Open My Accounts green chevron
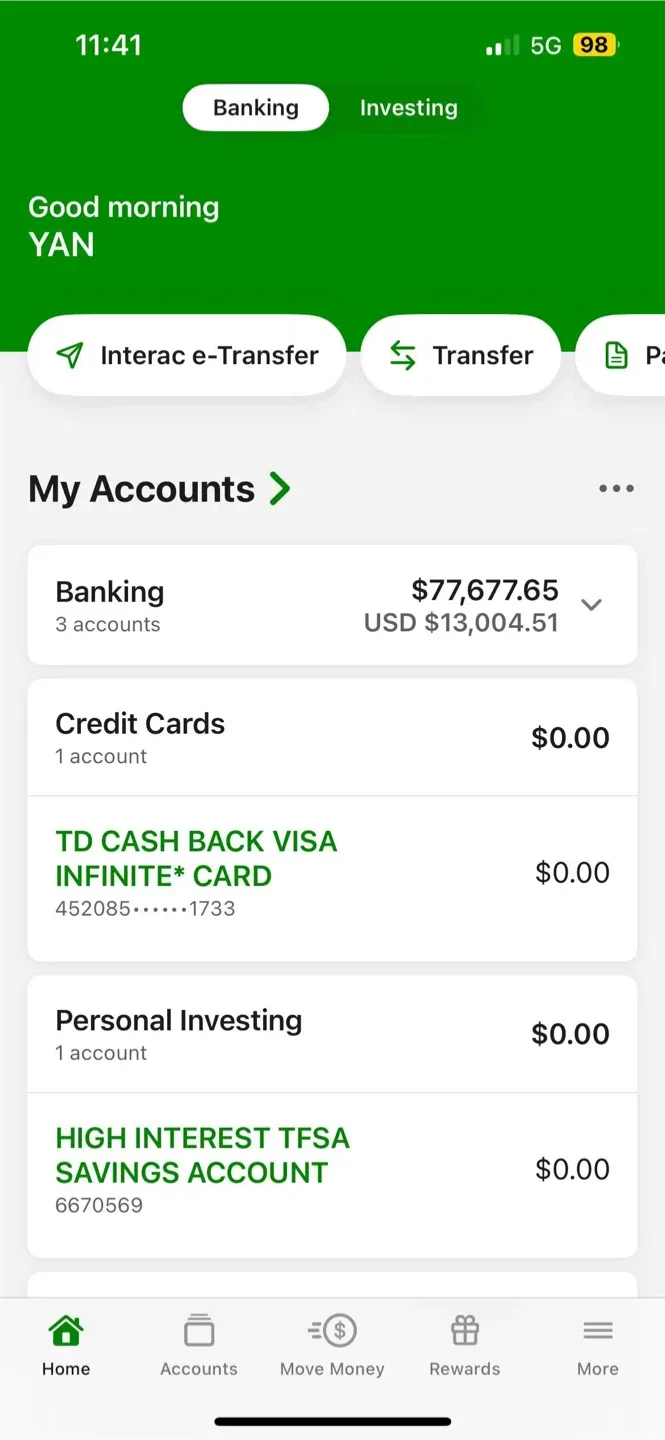The width and height of the screenshot is (665, 1440). (280, 489)
